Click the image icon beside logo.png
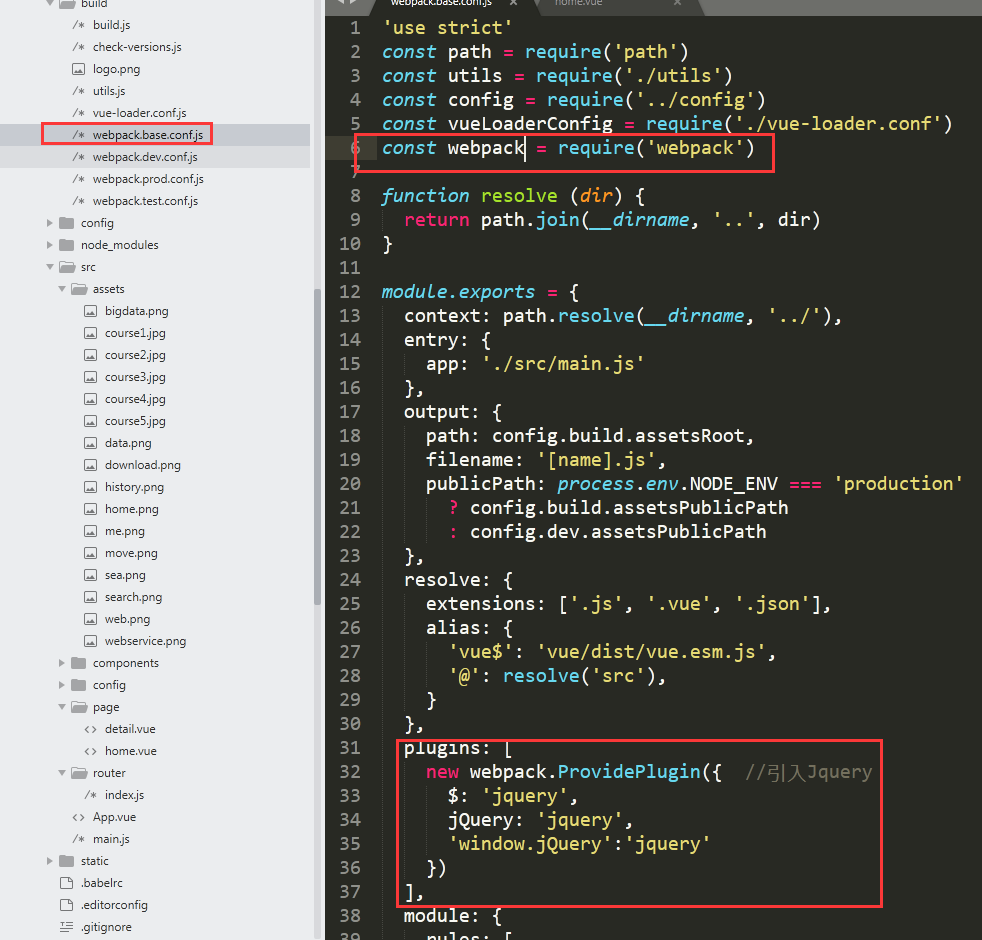 point(78,69)
